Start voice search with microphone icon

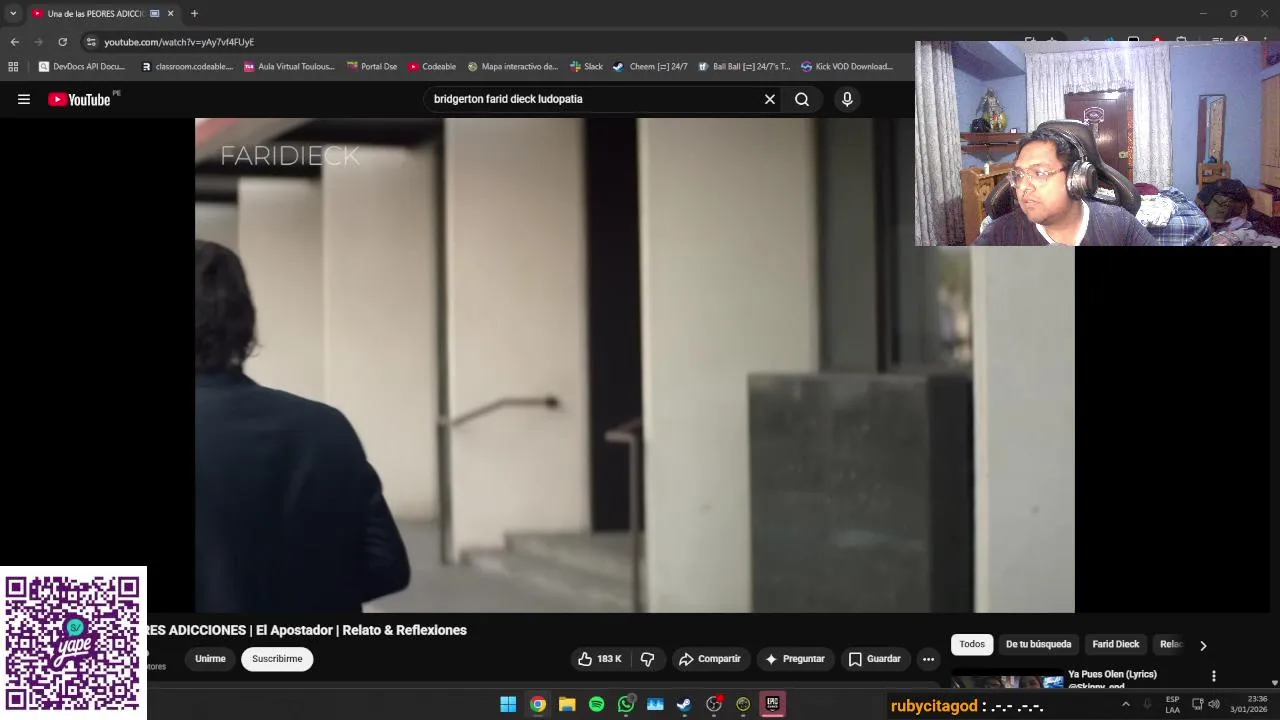(x=847, y=99)
